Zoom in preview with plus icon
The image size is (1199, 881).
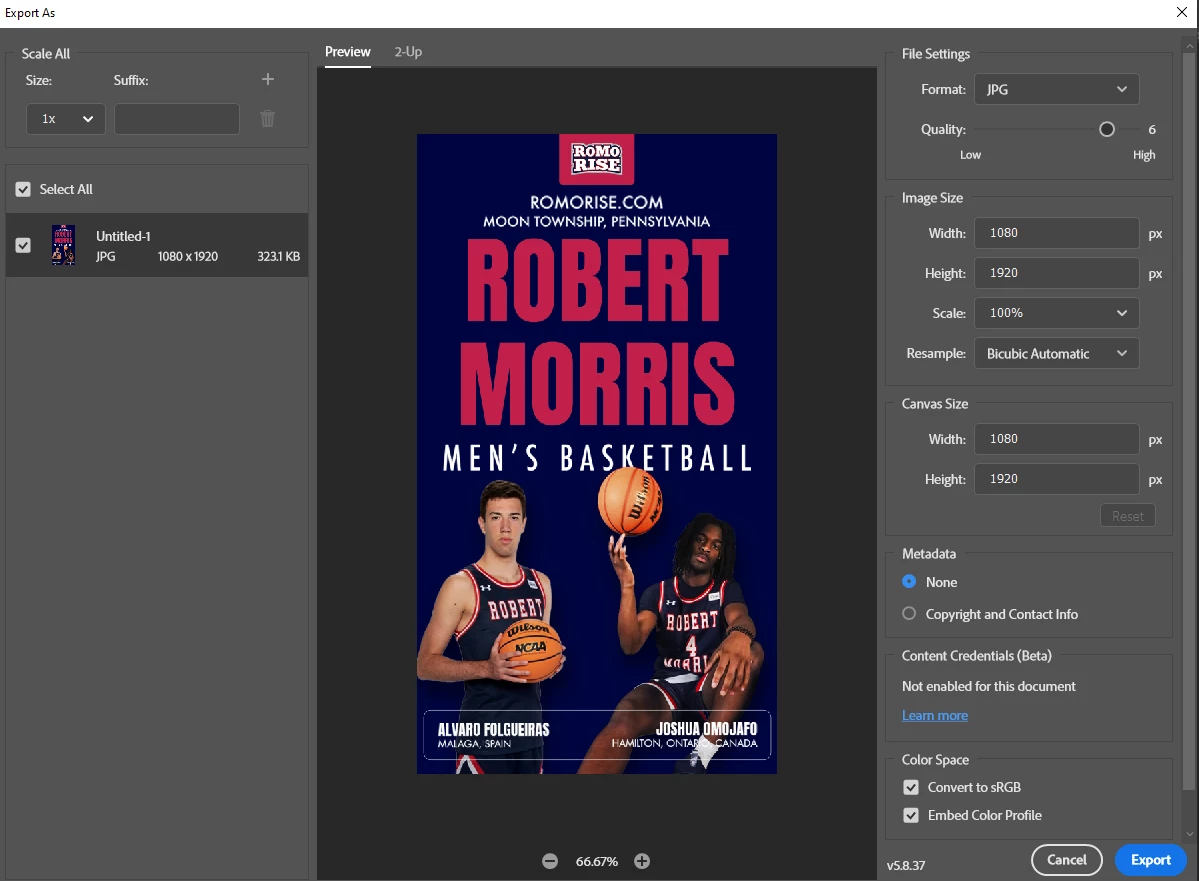coord(642,861)
